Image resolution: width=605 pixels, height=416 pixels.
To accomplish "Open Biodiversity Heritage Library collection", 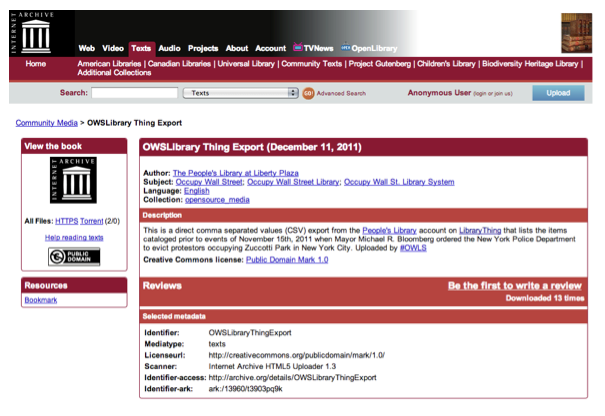I will click(530, 64).
